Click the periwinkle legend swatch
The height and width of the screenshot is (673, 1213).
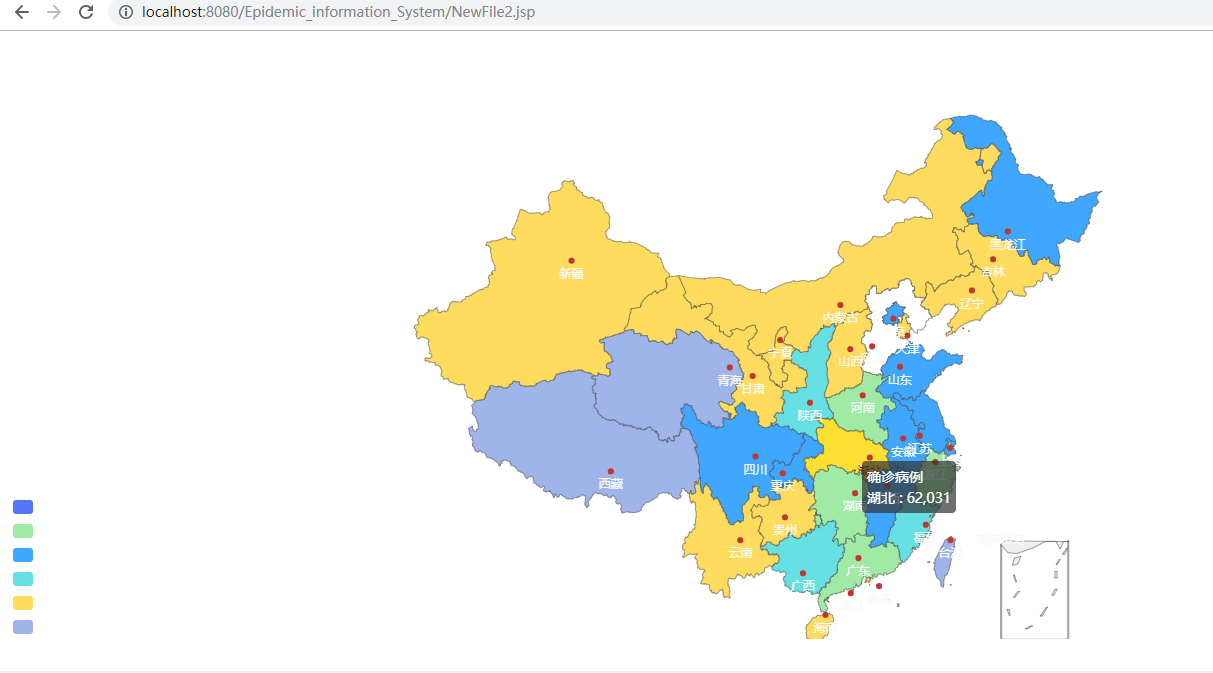click(x=23, y=627)
